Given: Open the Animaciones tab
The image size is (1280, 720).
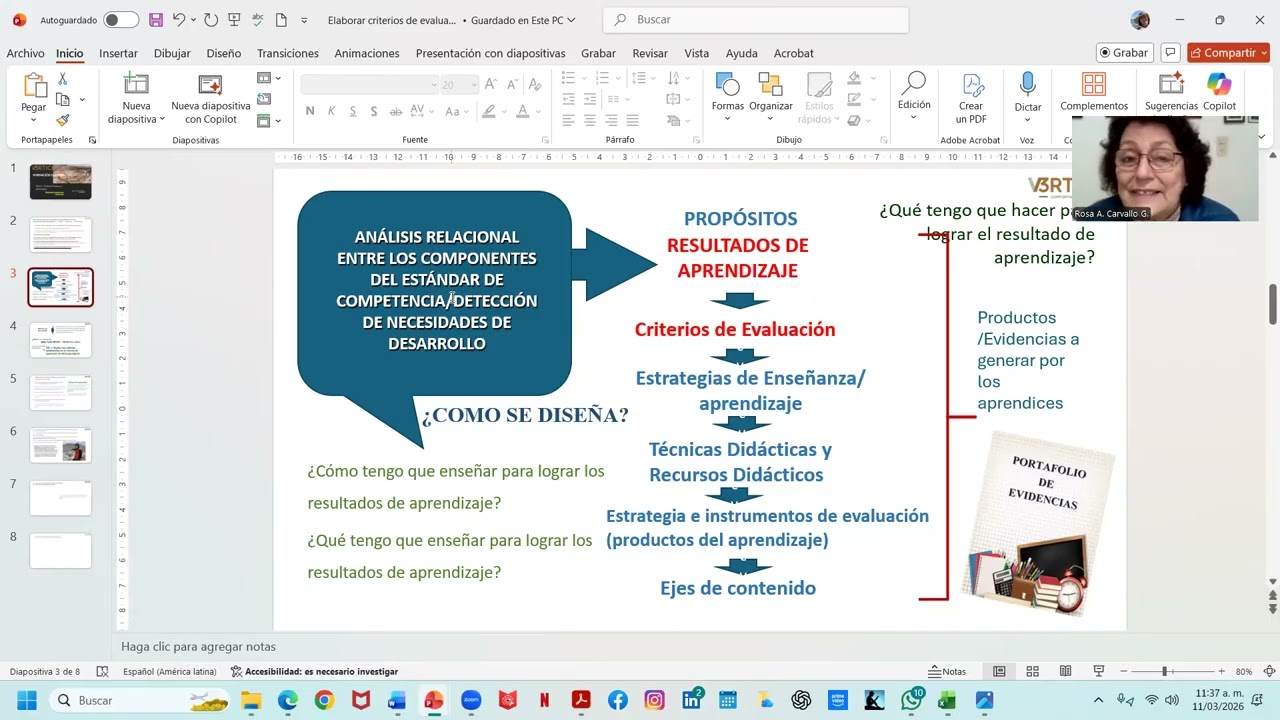Looking at the screenshot, I should 367,53.
